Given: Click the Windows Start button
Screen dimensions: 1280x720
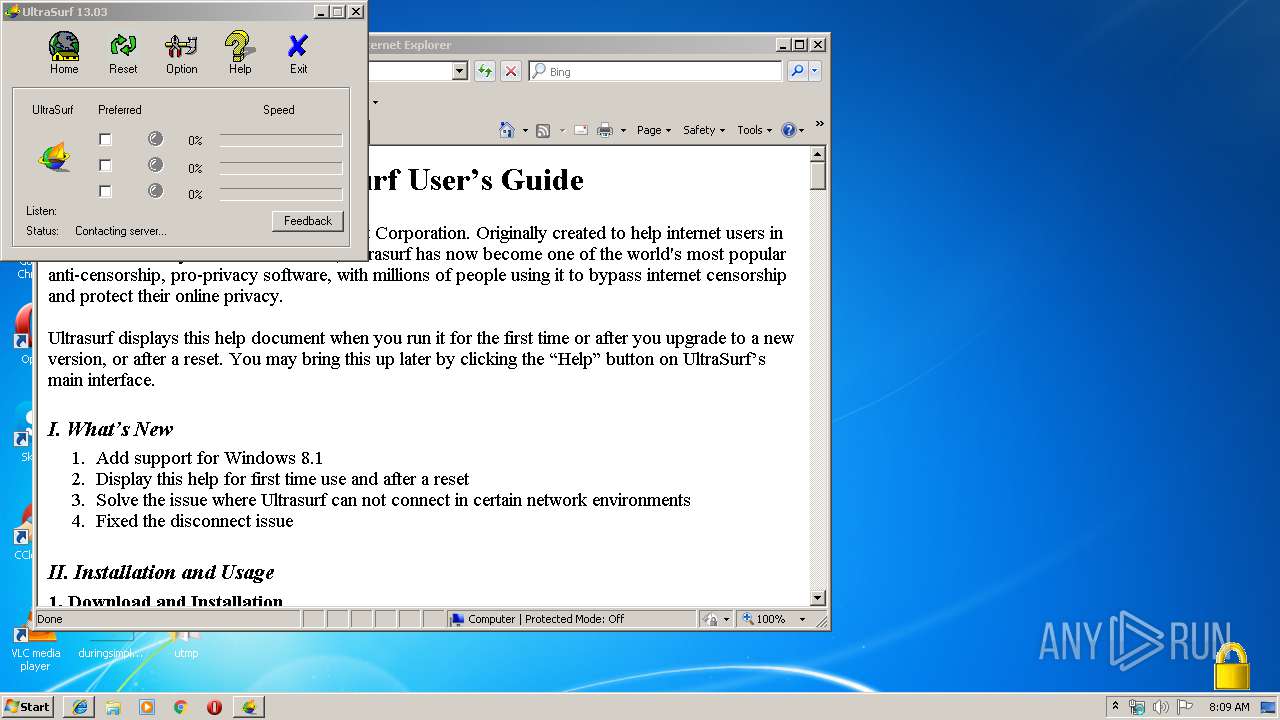Looking at the screenshot, I should (x=28, y=706).
